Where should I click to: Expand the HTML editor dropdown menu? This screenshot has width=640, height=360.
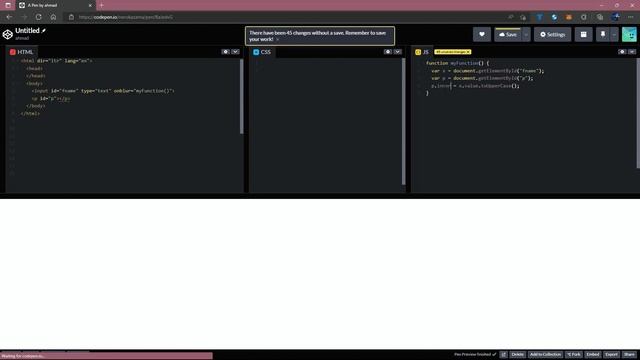[236, 52]
